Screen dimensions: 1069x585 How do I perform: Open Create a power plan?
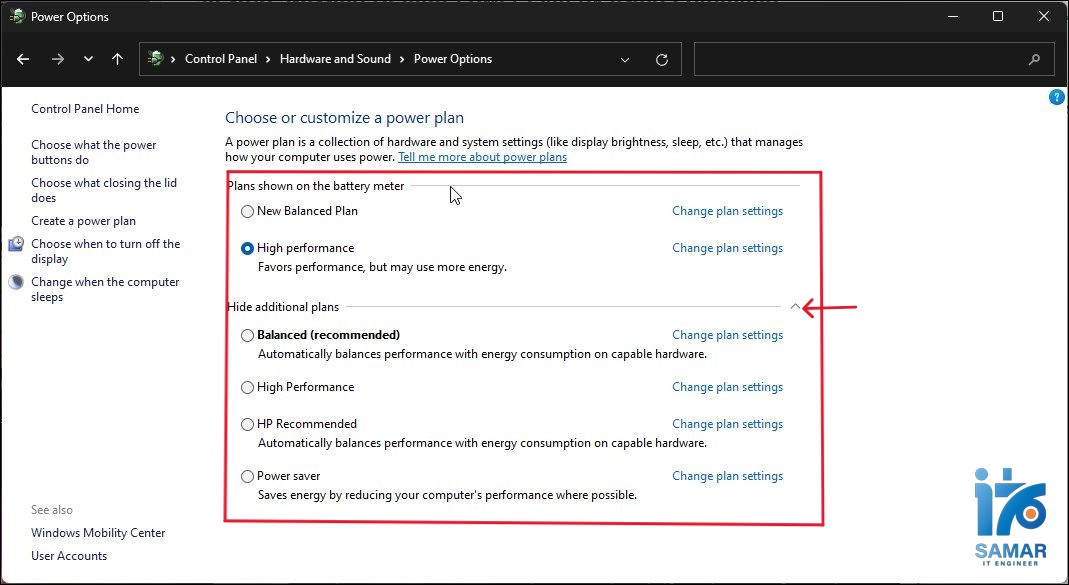(83, 221)
